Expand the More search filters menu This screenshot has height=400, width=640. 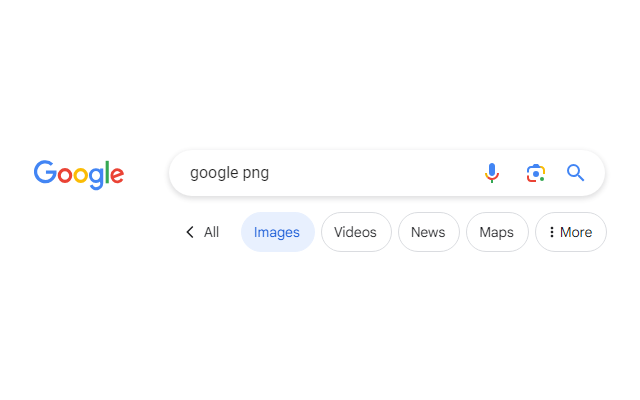571,232
